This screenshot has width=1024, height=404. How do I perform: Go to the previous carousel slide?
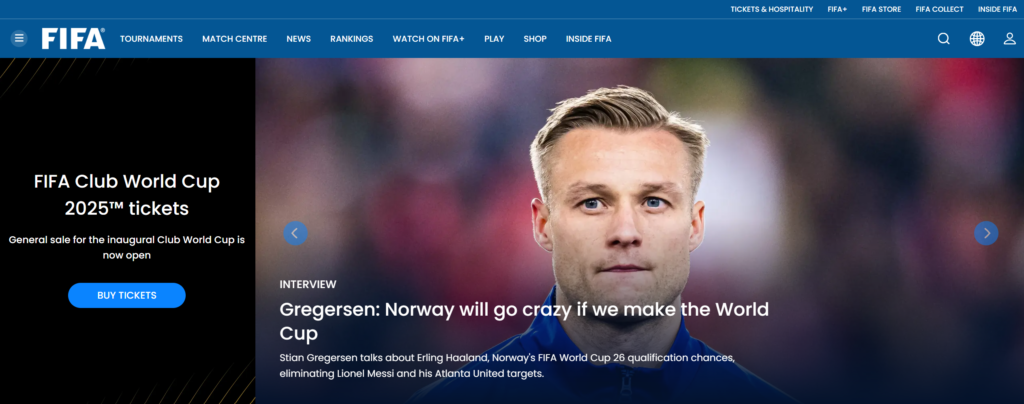(x=295, y=233)
